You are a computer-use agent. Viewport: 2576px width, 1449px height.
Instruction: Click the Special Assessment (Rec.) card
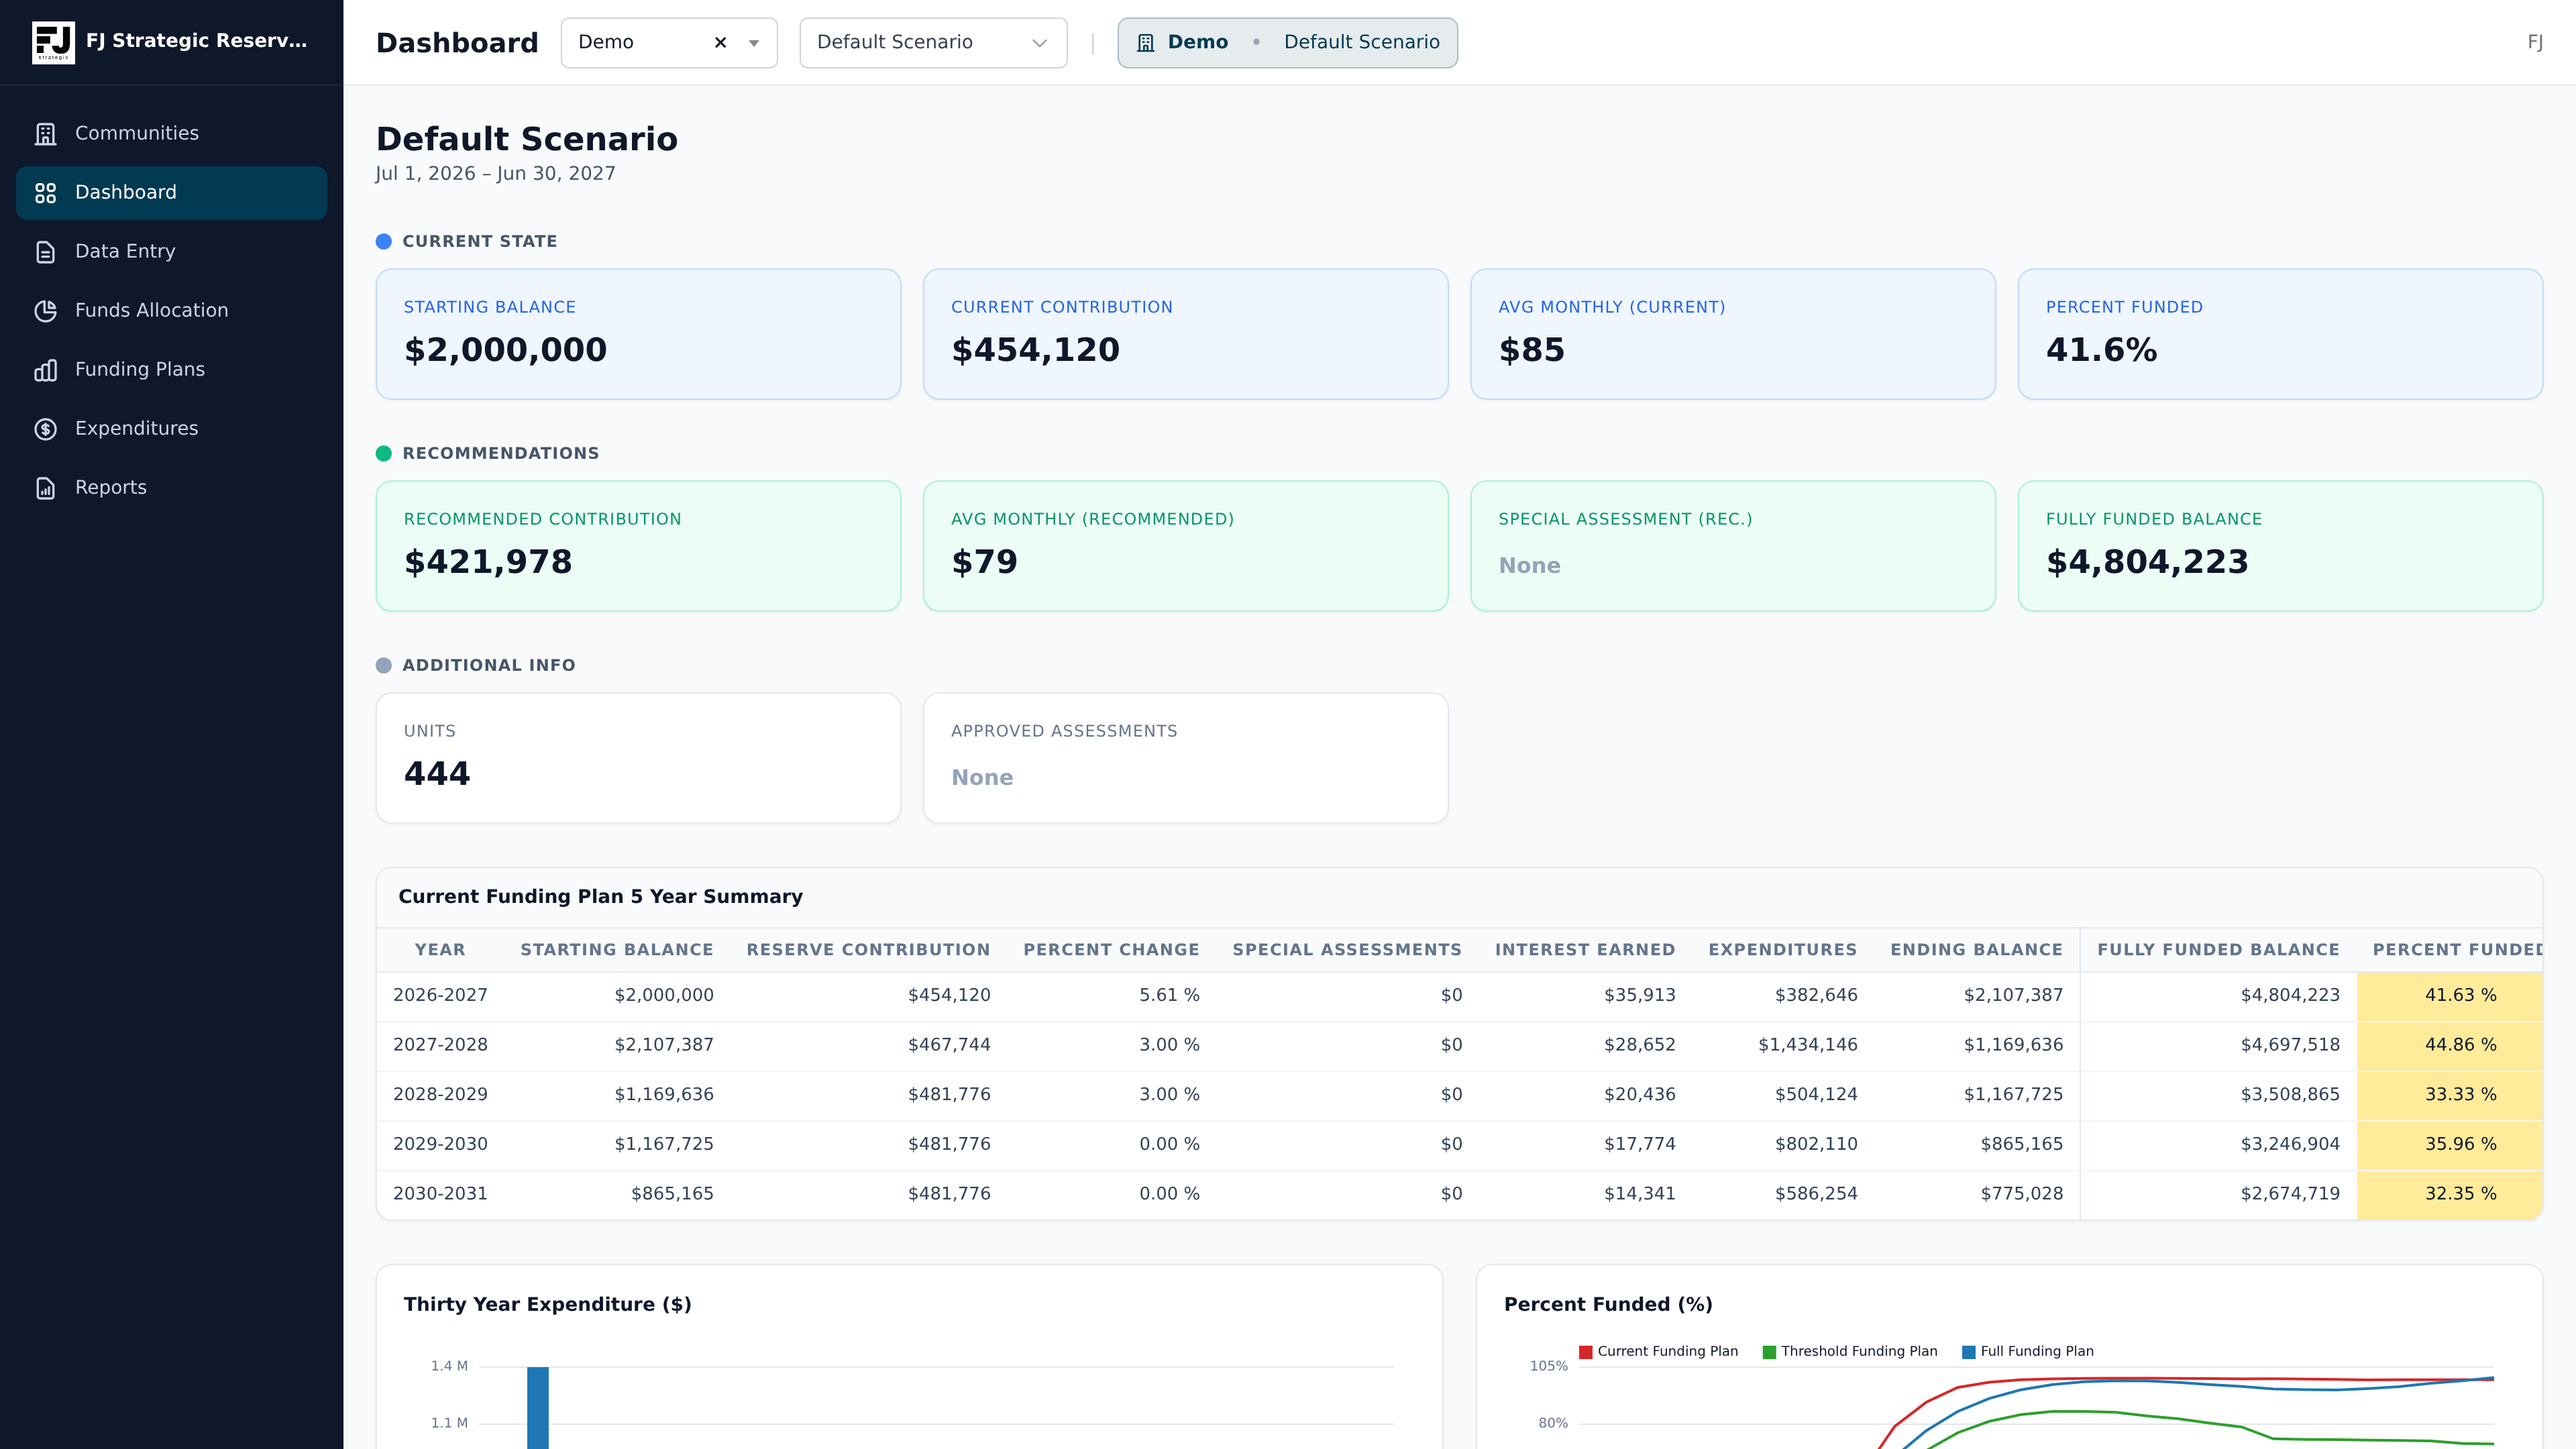1733,546
